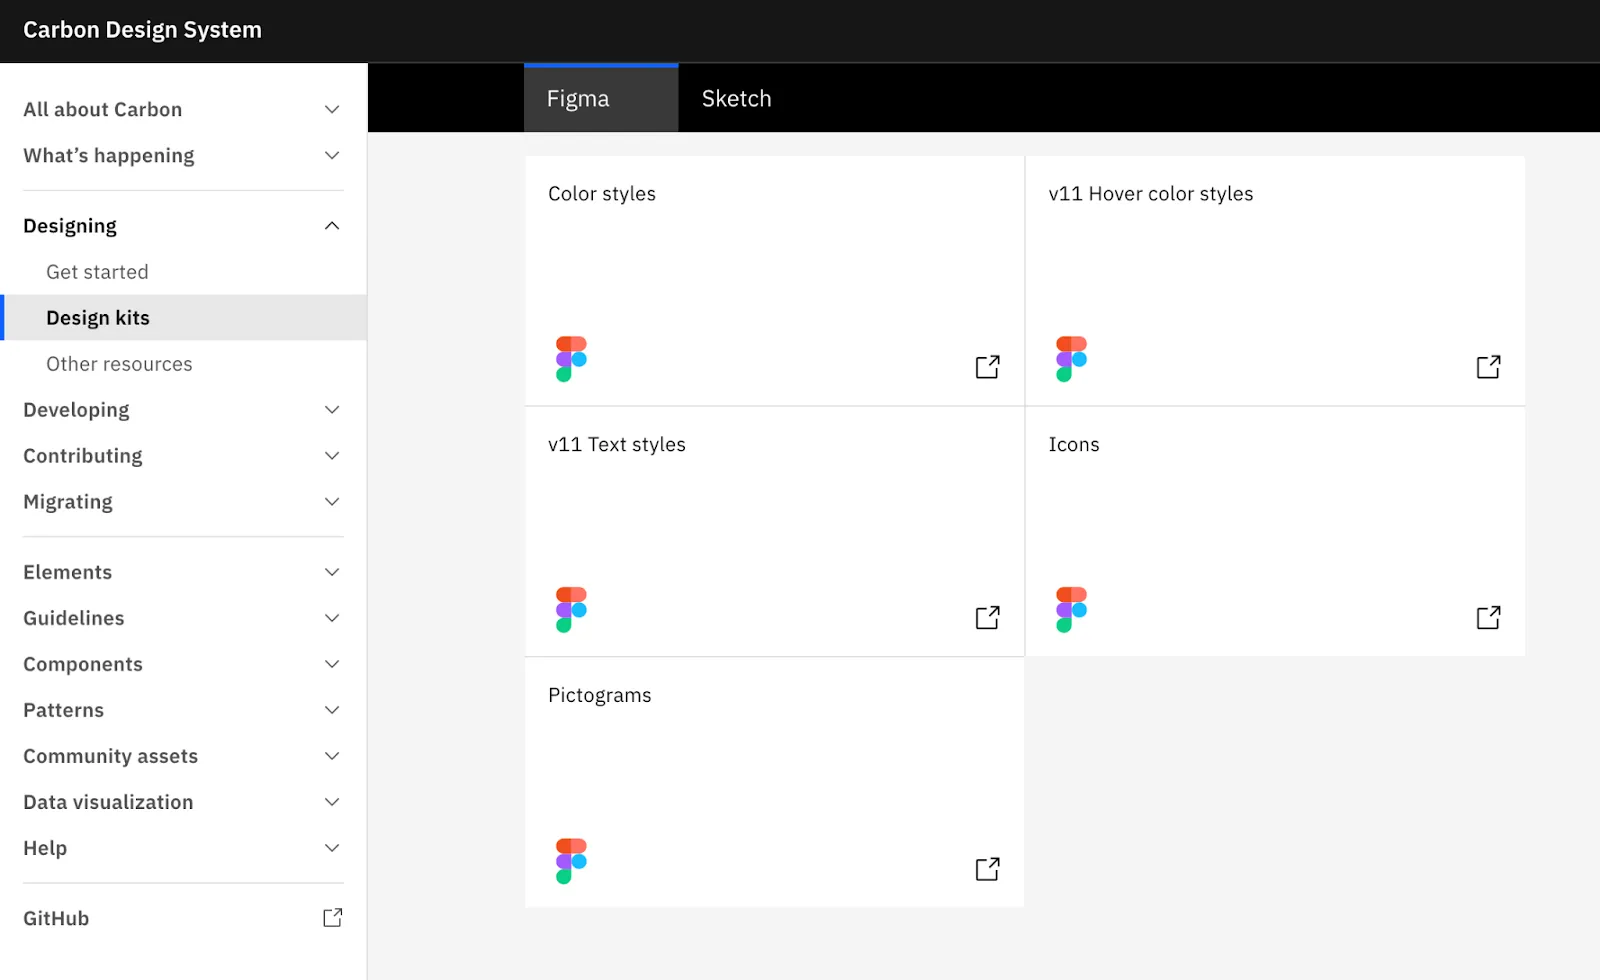
Task: Launch icon on v11 Hover color styles card
Action: (x=1488, y=367)
